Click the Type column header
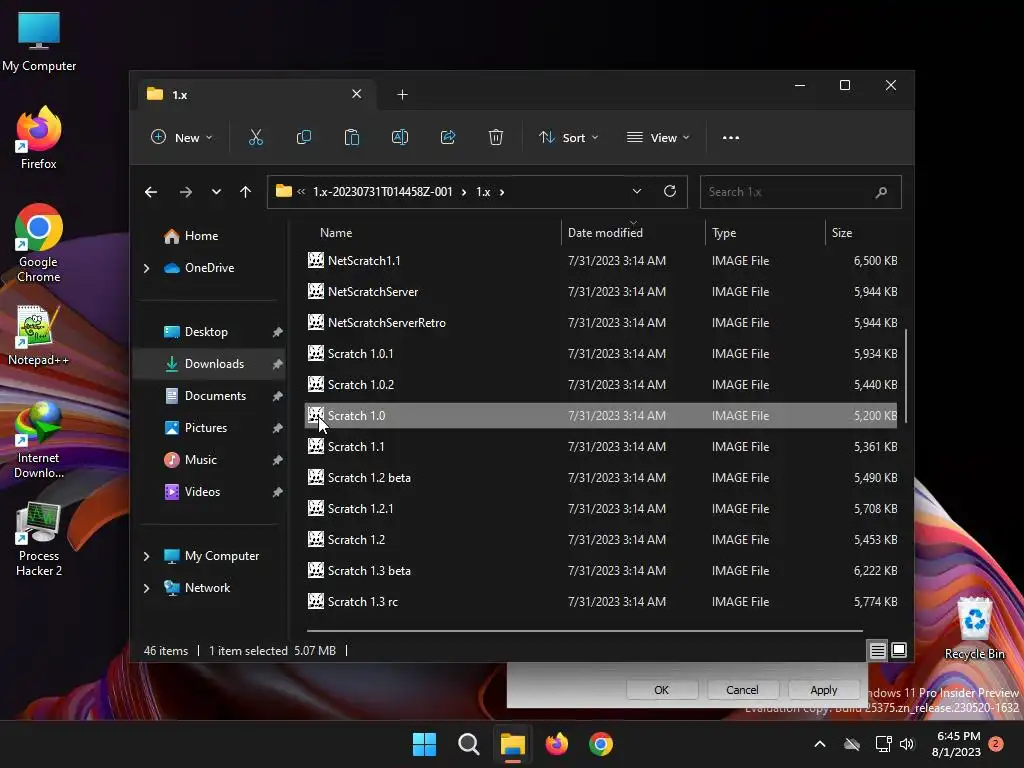1024x768 pixels. pyautogui.click(x=765, y=232)
